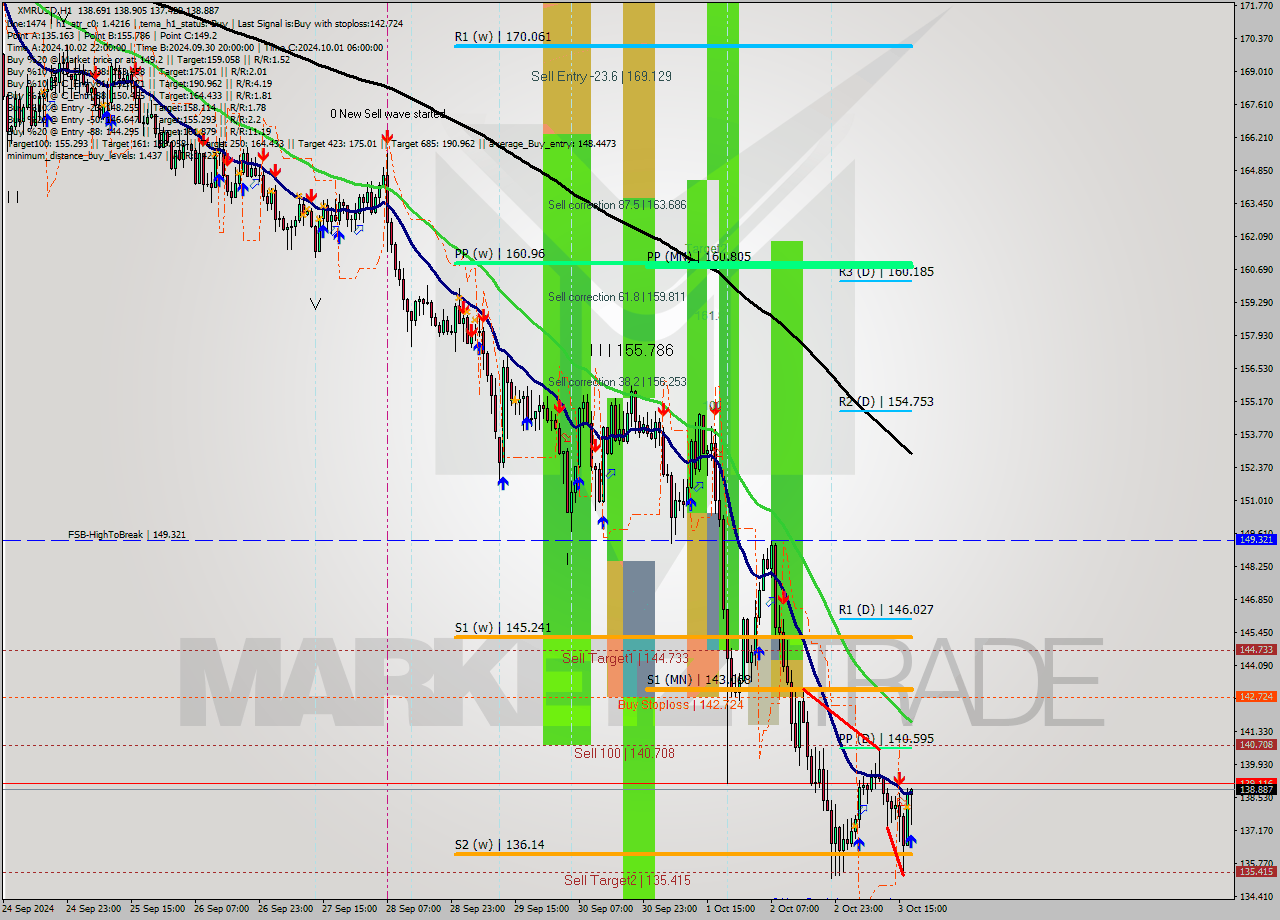Select the '0 New Sell wave started' annotation
1280x920 pixels.
(389, 114)
